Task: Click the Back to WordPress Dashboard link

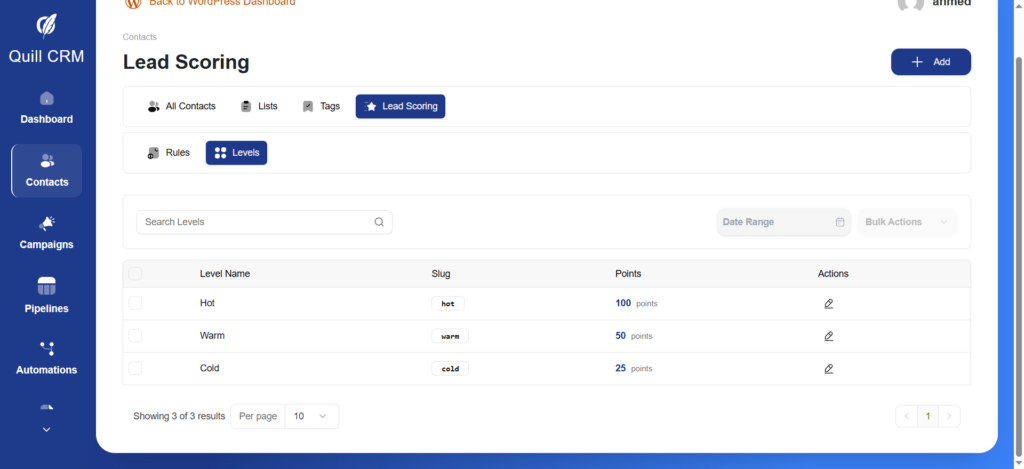Action: coord(221,3)
